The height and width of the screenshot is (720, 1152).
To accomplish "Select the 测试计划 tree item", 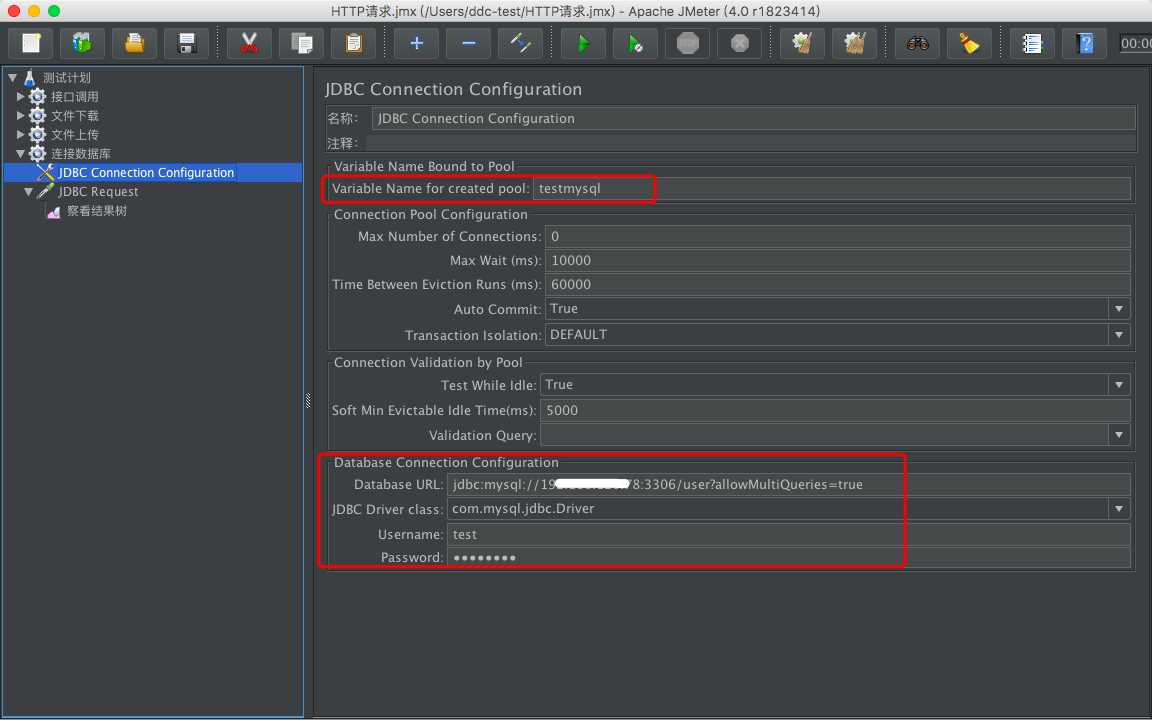I will [x=67, y=77].
